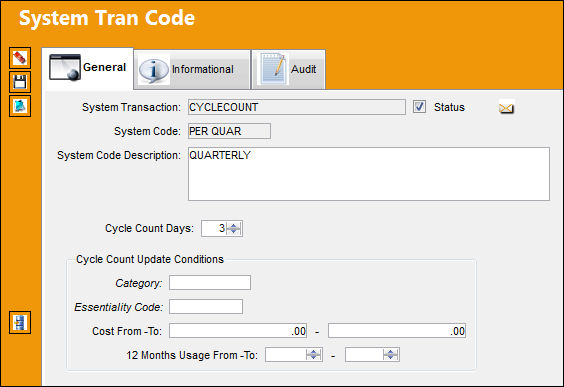Click the Cycle Count Days label
Screen dimensions: 564x387
click(x=149, y=228)
